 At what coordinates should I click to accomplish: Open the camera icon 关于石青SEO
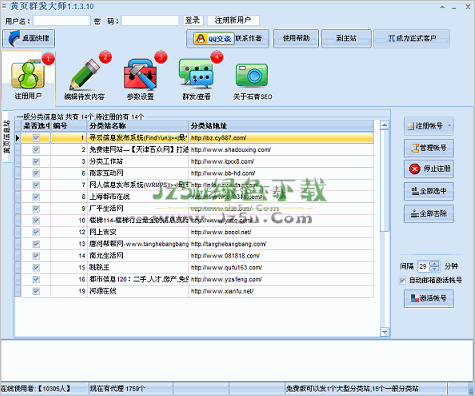(252, 80)
